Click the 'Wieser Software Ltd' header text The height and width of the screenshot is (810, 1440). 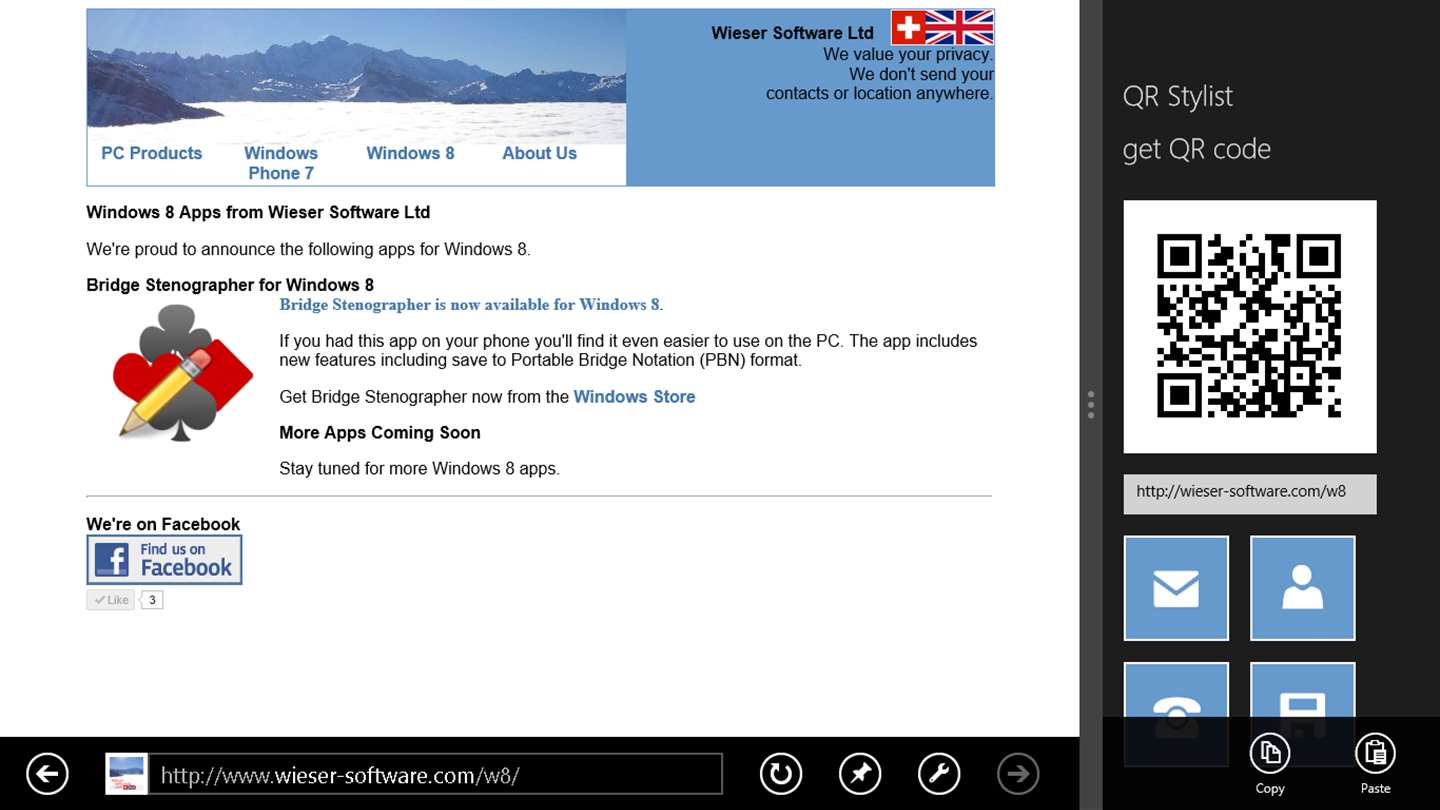[x=792, y=33]
